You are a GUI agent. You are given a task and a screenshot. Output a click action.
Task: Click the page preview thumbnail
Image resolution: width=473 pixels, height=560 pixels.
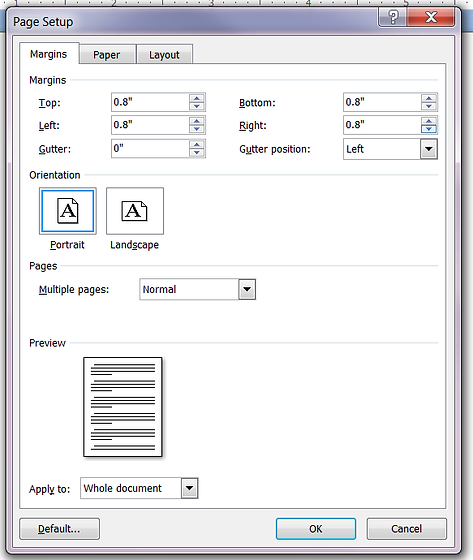pos(123,407)
